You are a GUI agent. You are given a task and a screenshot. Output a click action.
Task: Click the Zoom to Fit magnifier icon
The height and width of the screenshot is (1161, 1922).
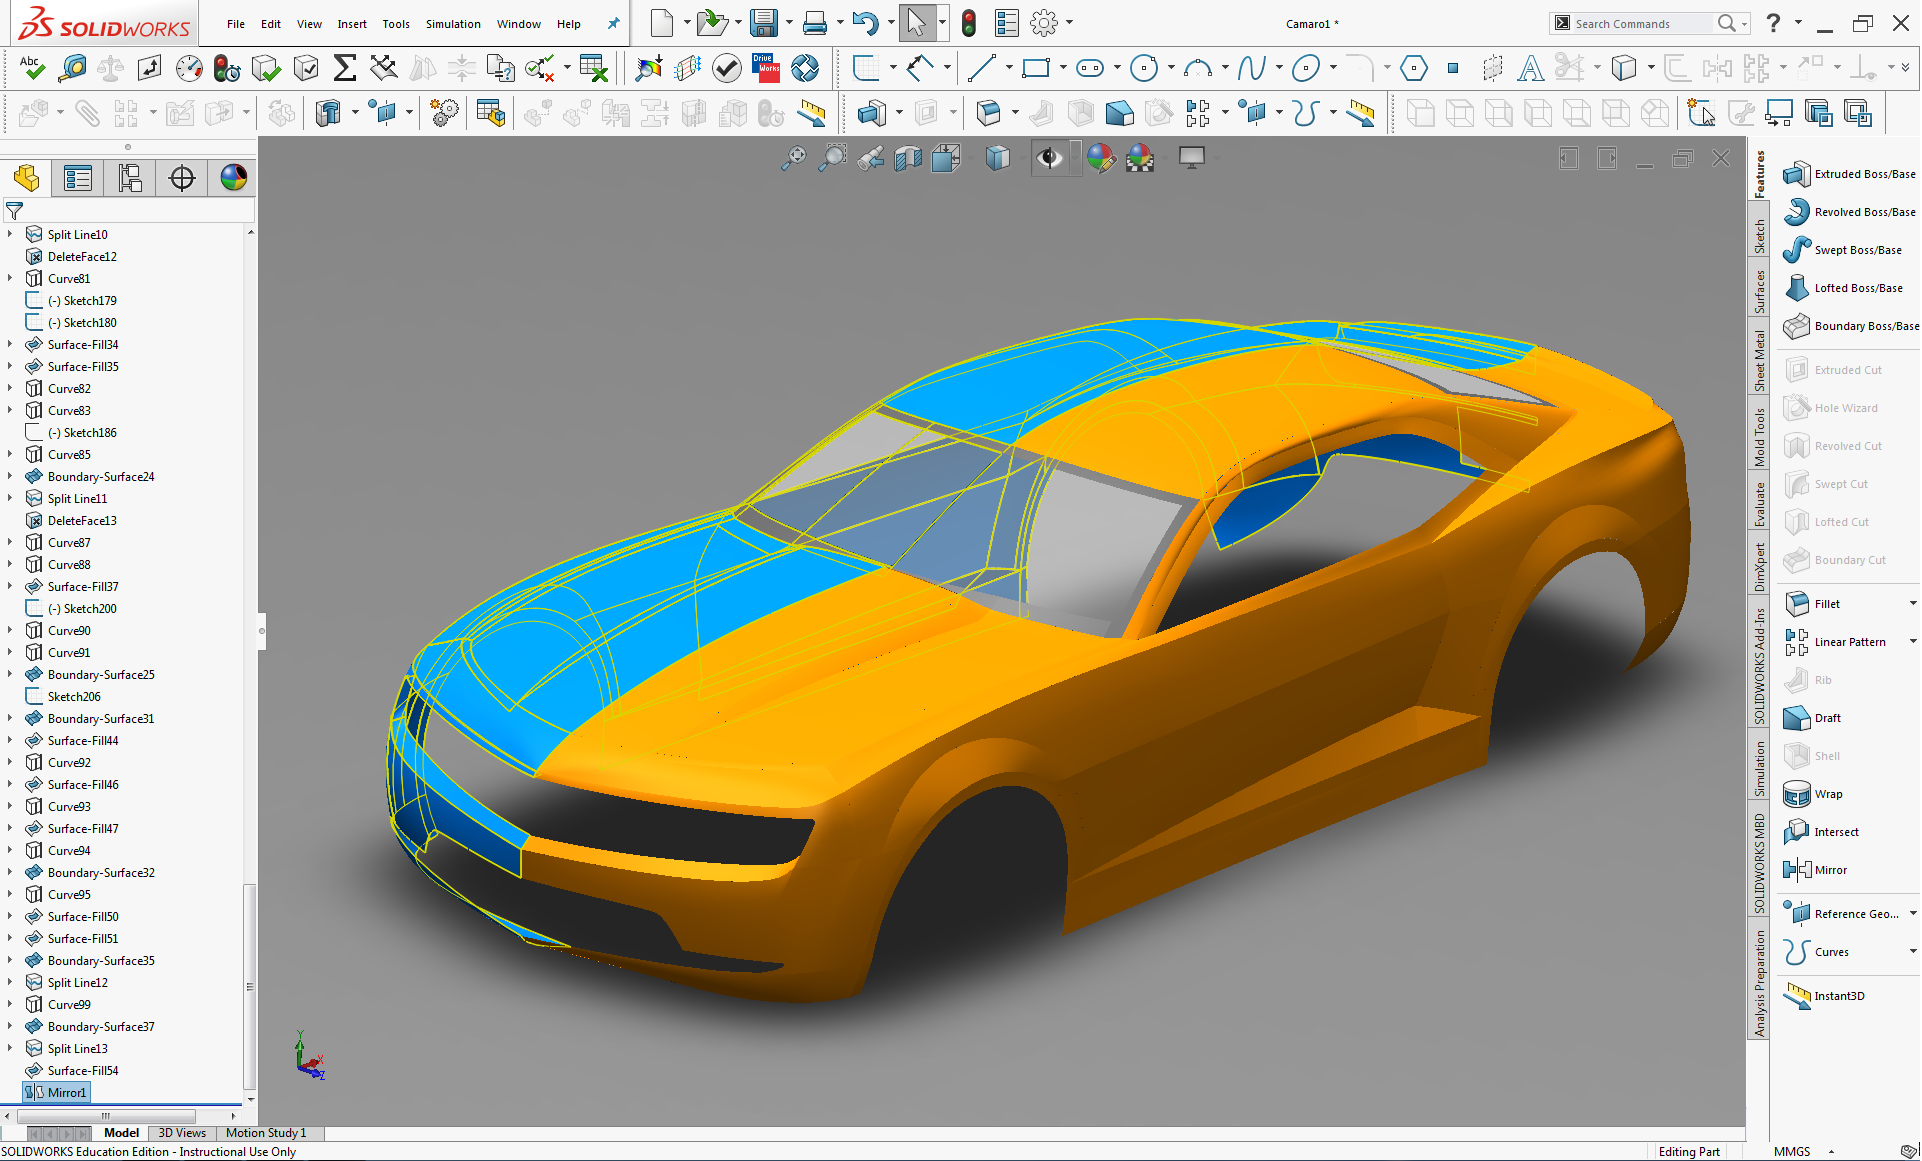pos(793,158)
